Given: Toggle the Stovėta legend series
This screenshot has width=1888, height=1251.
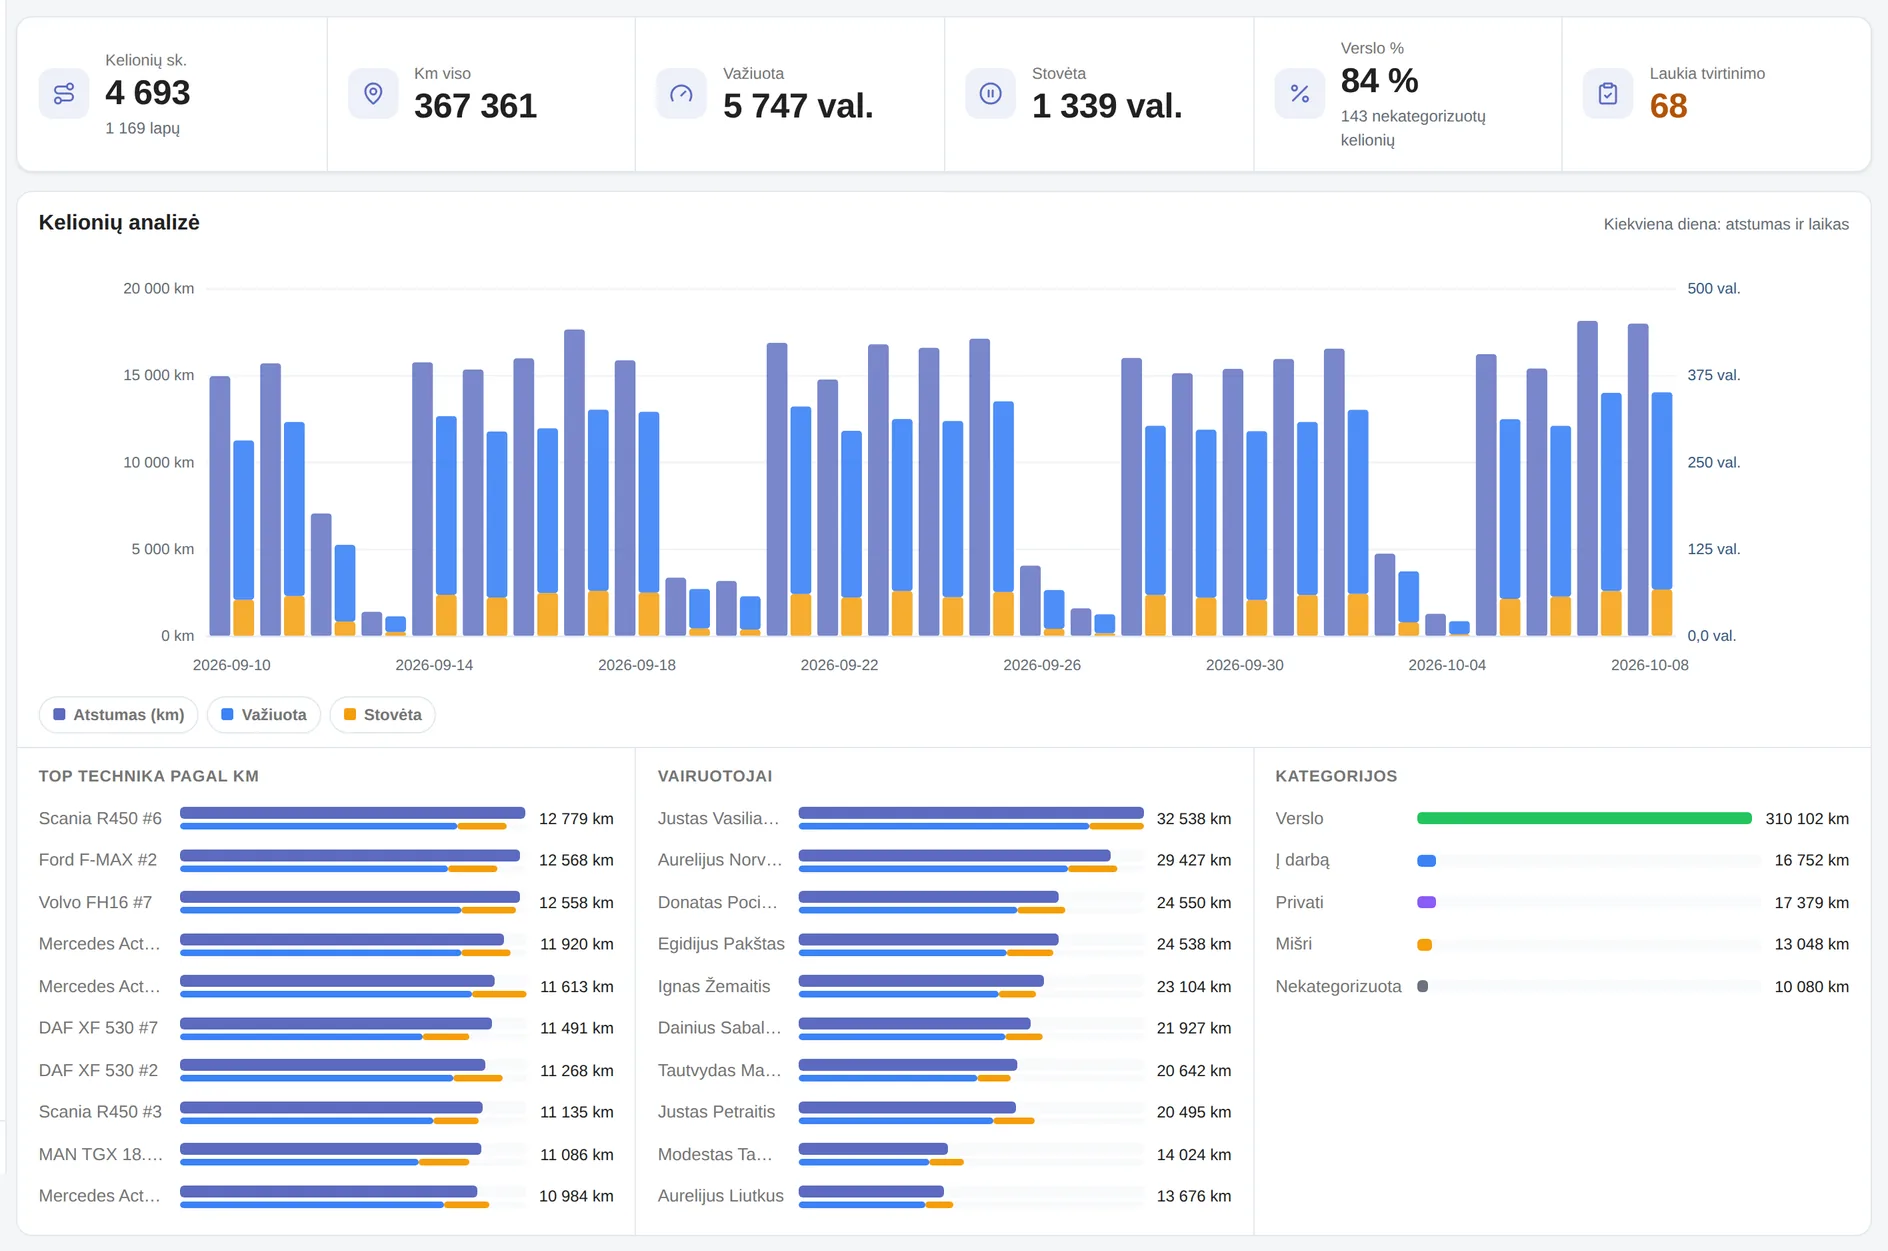Looking at the screenshot, I should (382, 715).
